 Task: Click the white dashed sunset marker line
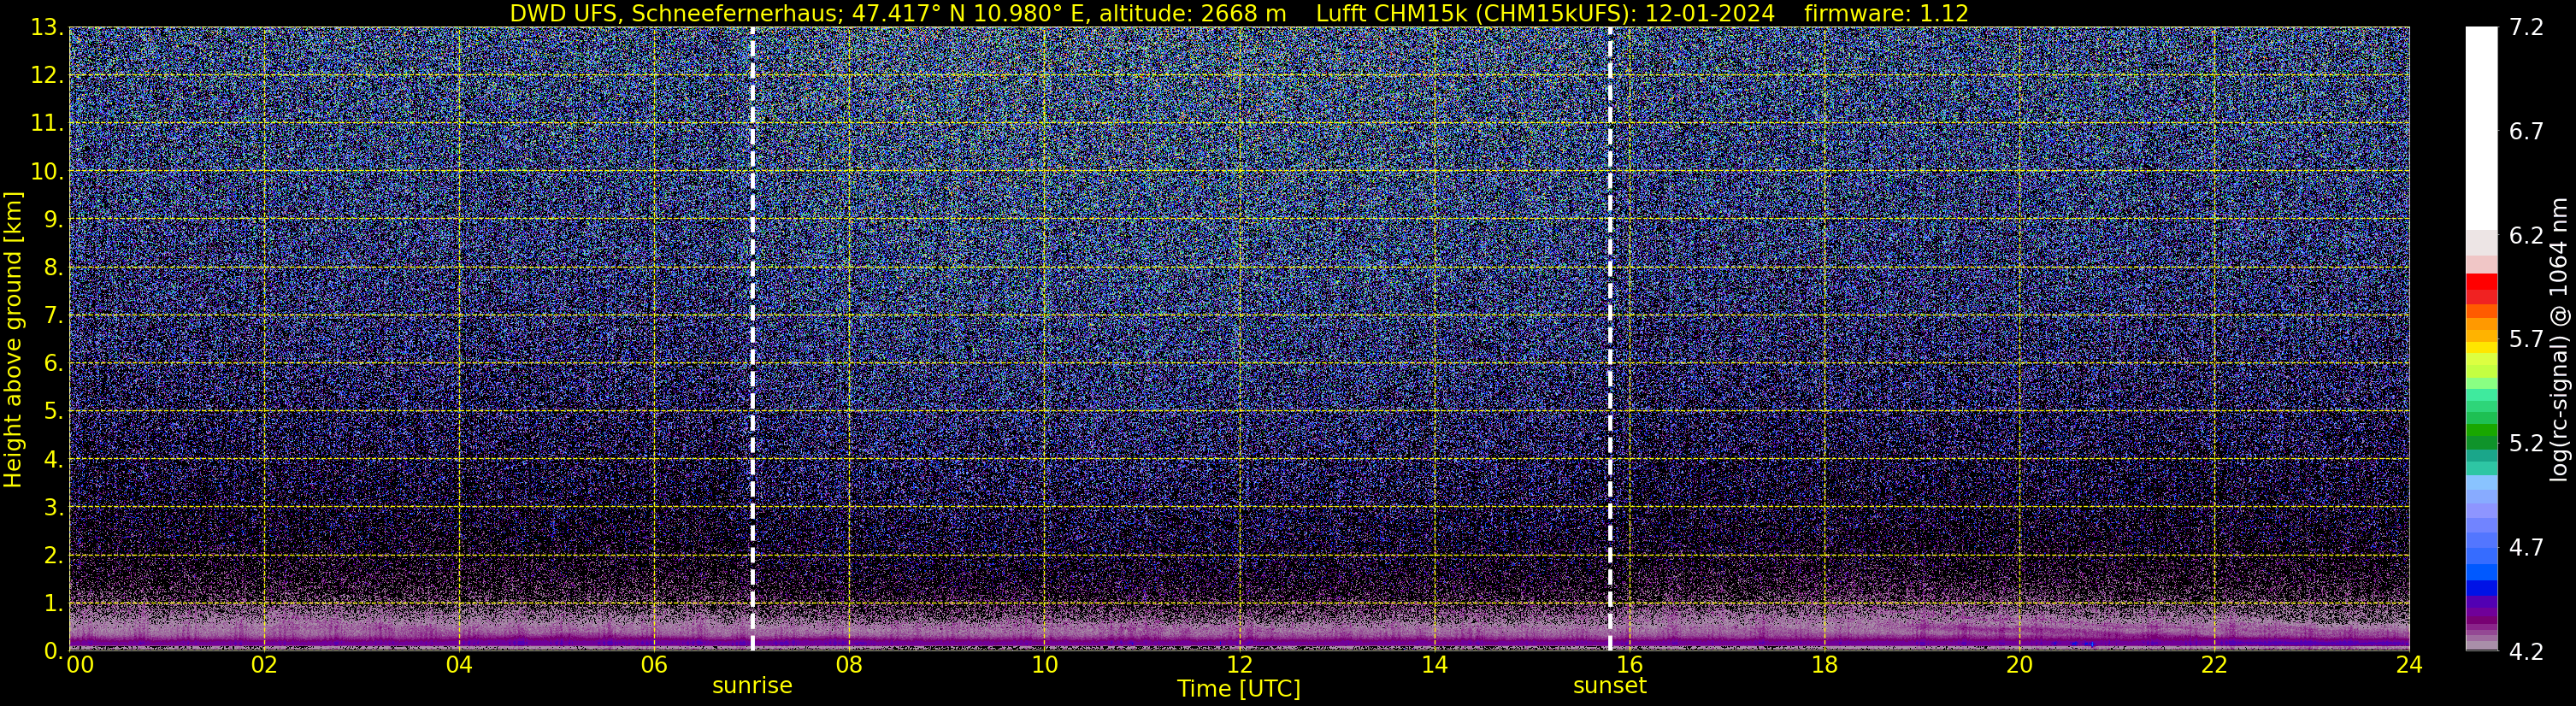pyautogui.click(x=1610, y=338)
